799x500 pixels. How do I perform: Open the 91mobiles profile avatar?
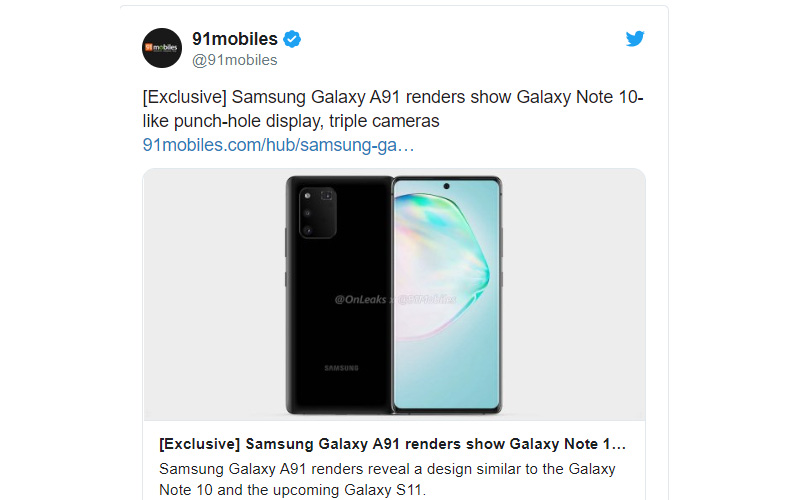pyautogui.click(x=162, y=48)
